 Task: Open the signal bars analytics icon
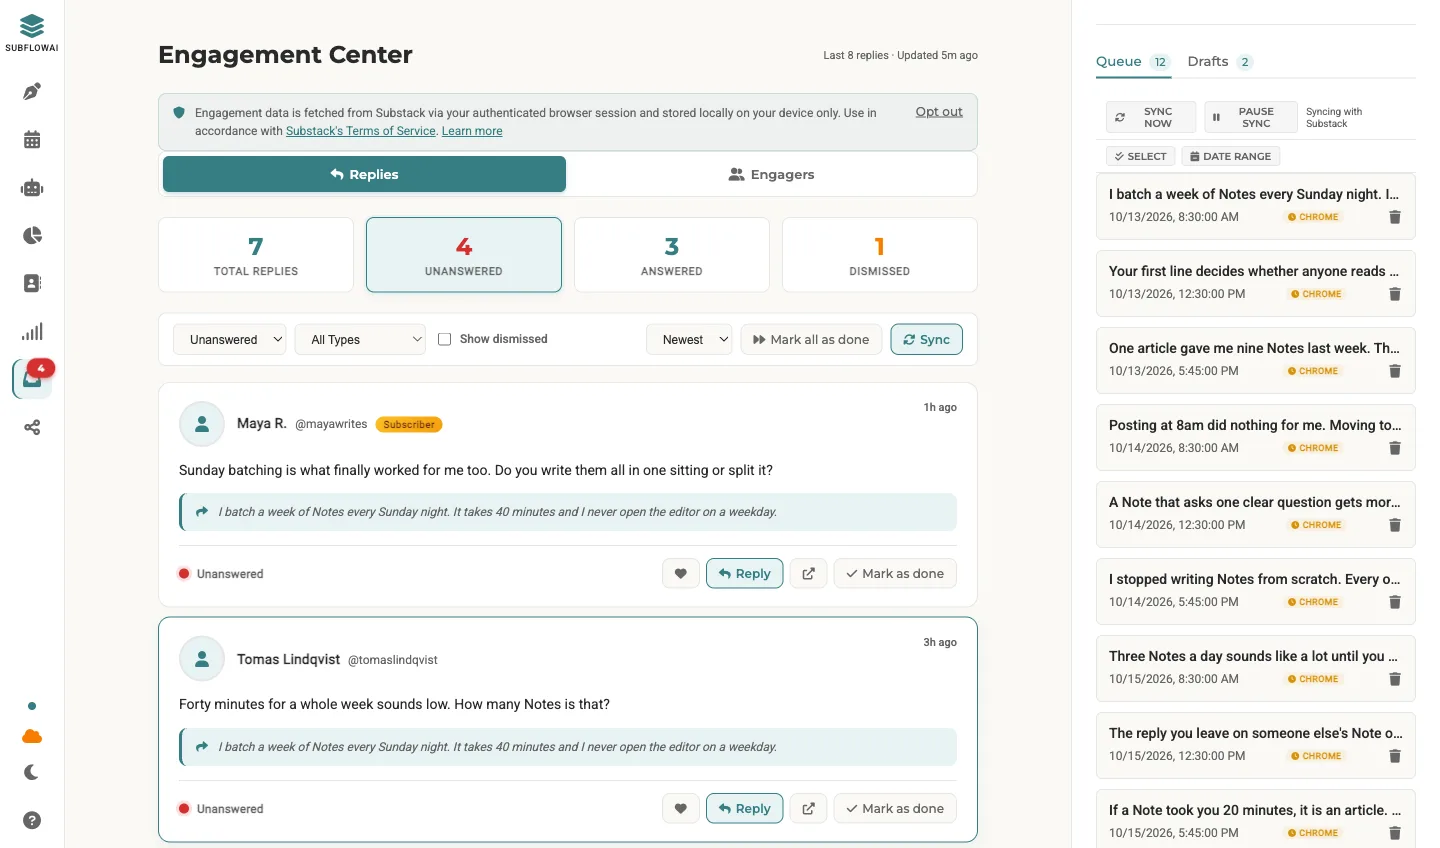[32, 332]
